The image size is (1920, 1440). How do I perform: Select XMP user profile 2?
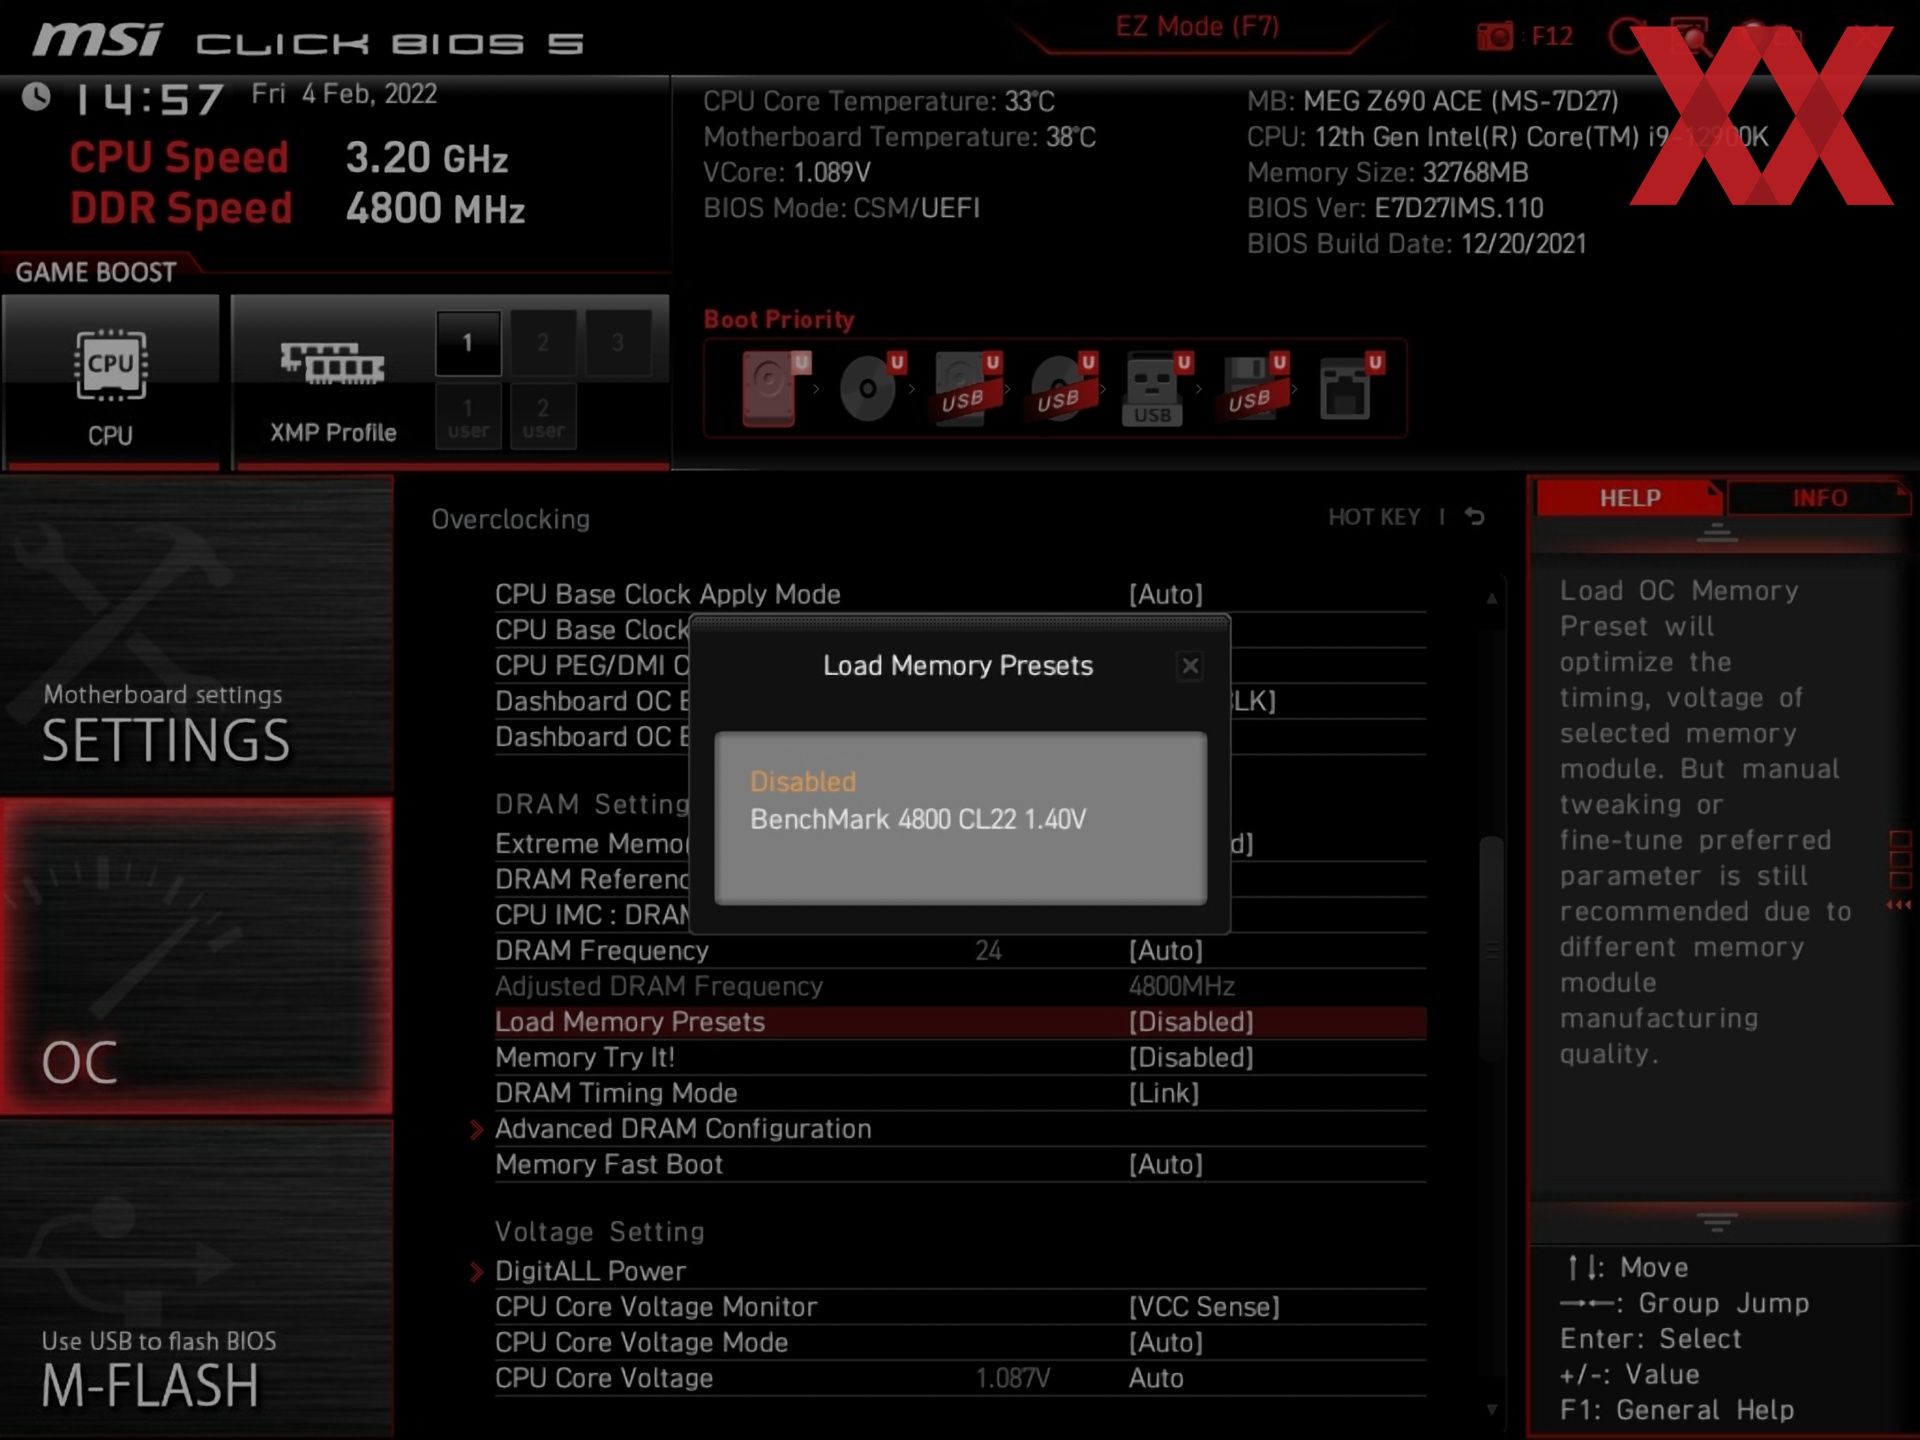point(543,417)
